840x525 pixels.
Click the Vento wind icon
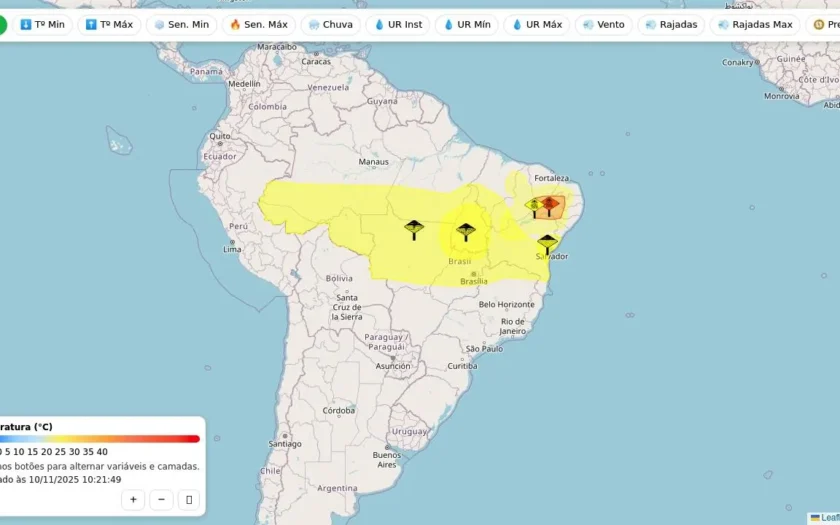click(x=588, y=25)
